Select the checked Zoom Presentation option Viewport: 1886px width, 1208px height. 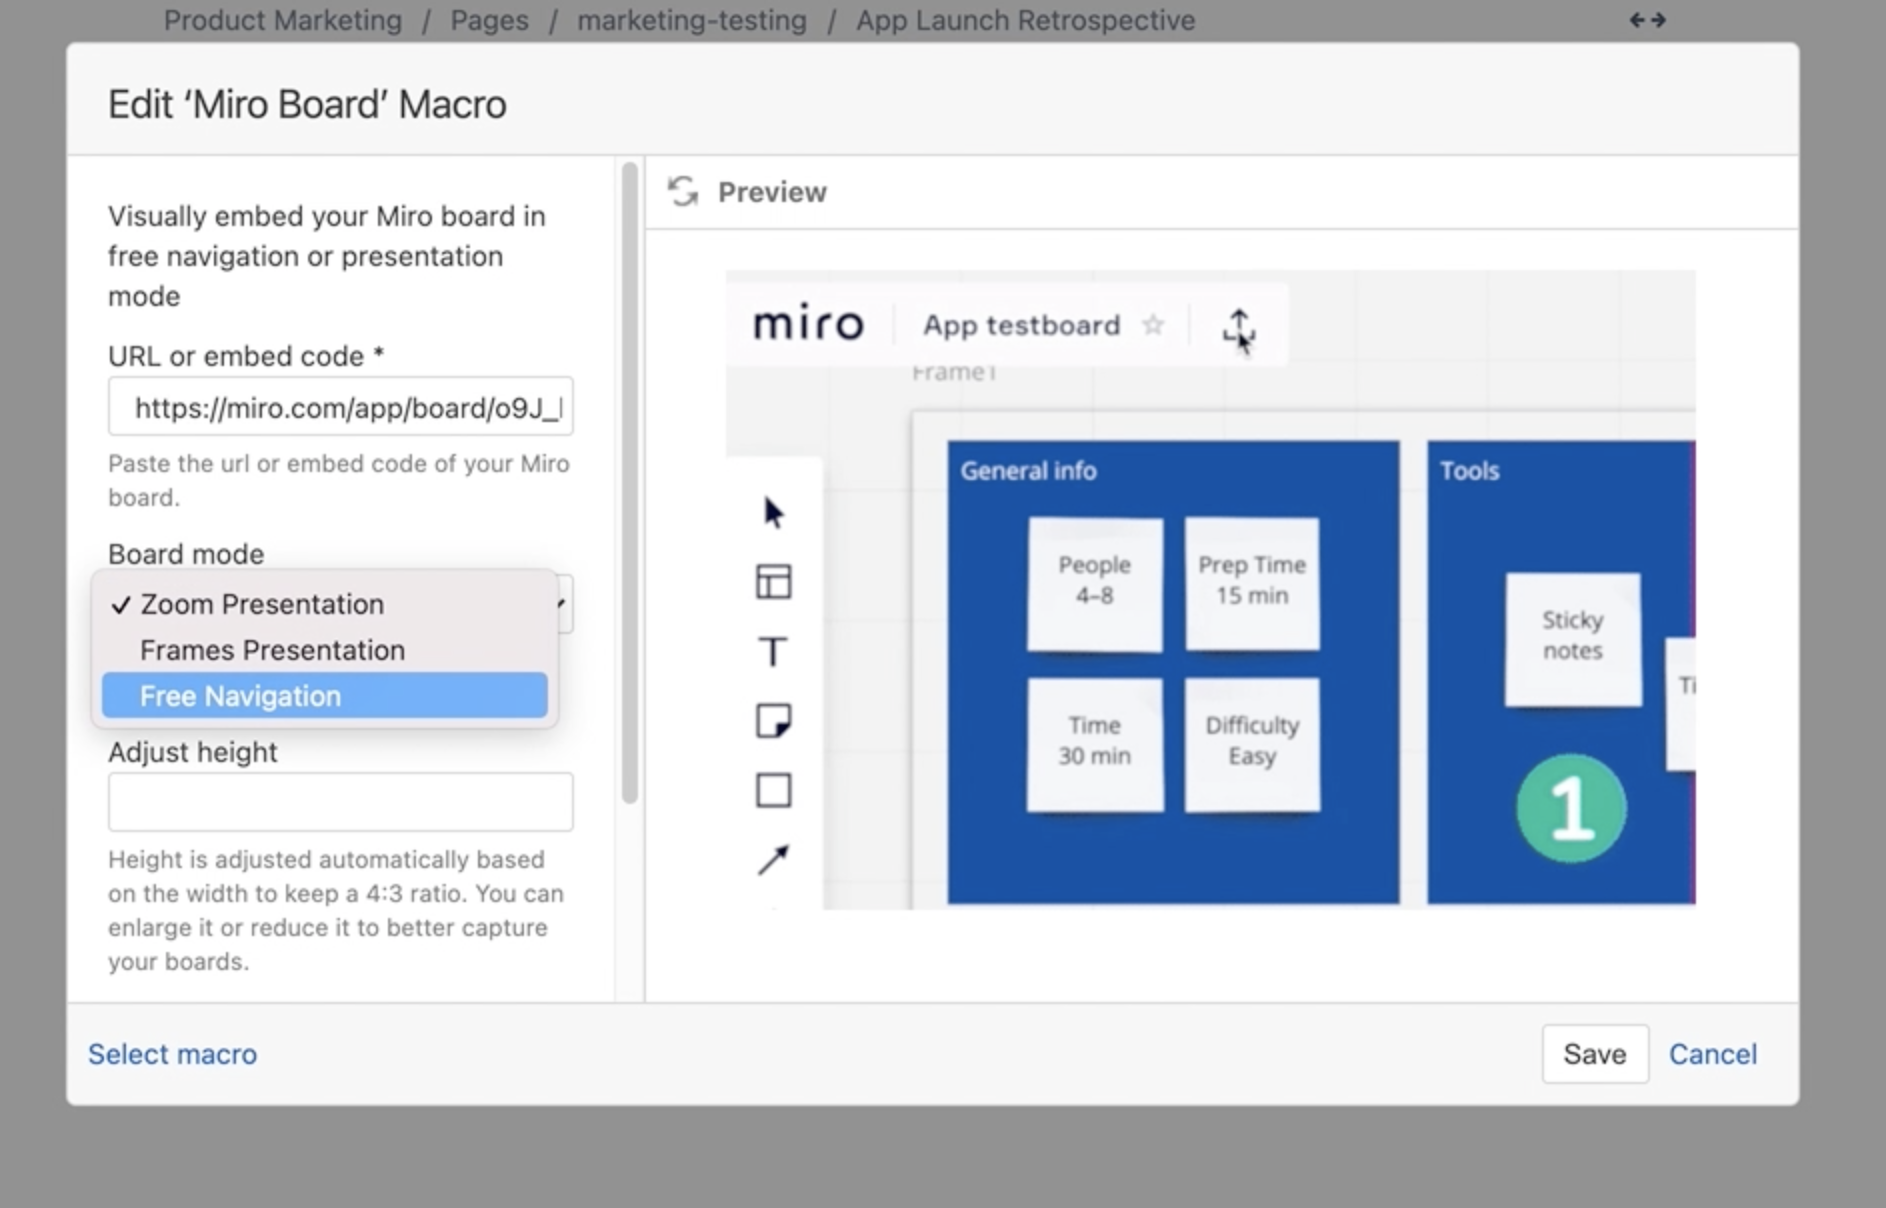coord(261,603)
